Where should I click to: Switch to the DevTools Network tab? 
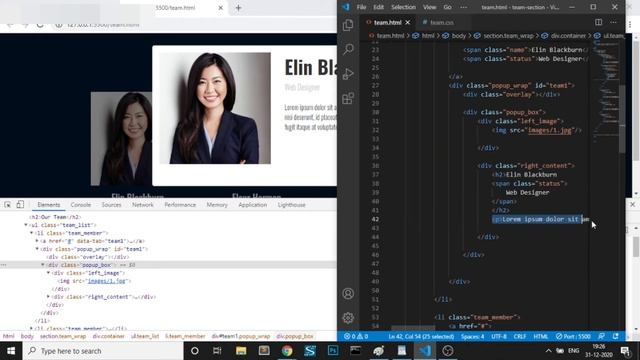(x=143, y=204)
